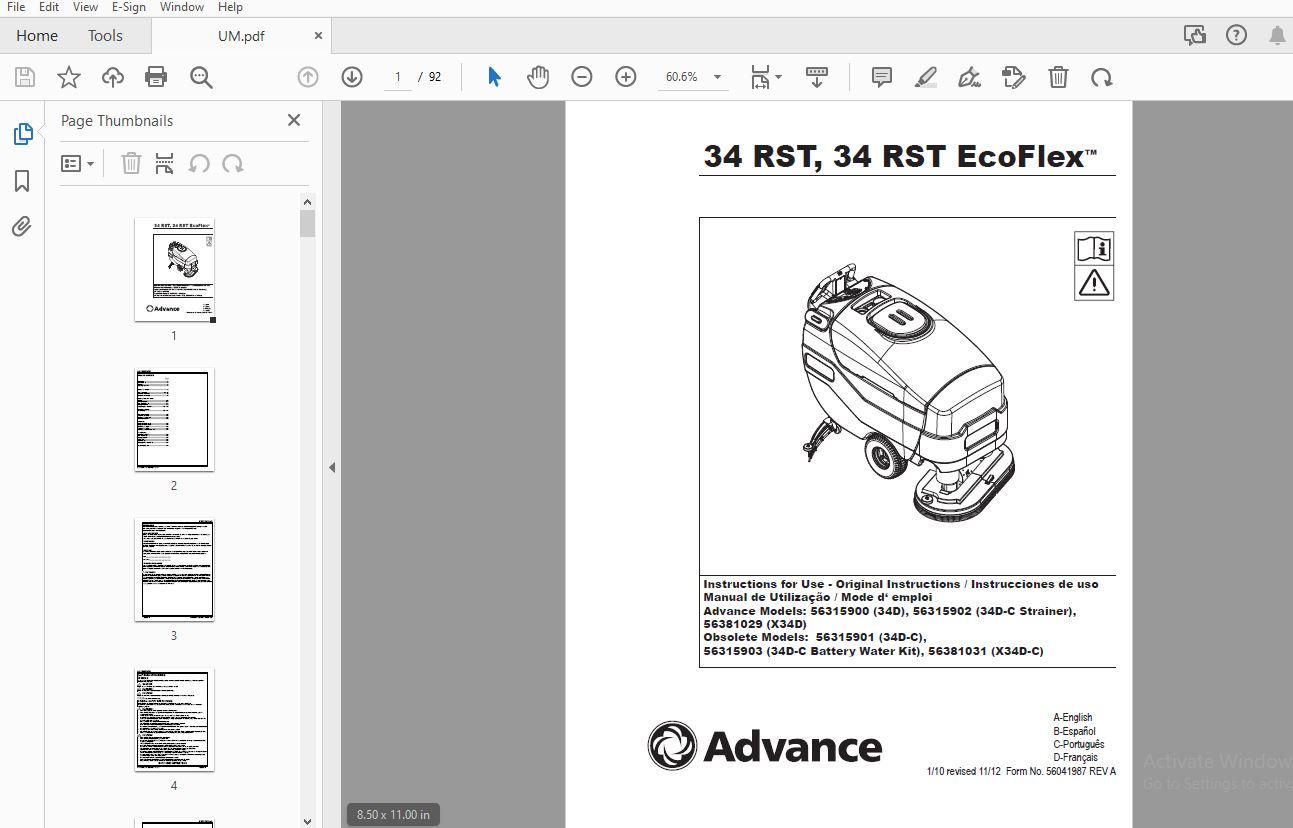1293x828 pixels.
Task: Open the Attachments paperclip panel
Action: pyautogui.click(x=22, y=227)
